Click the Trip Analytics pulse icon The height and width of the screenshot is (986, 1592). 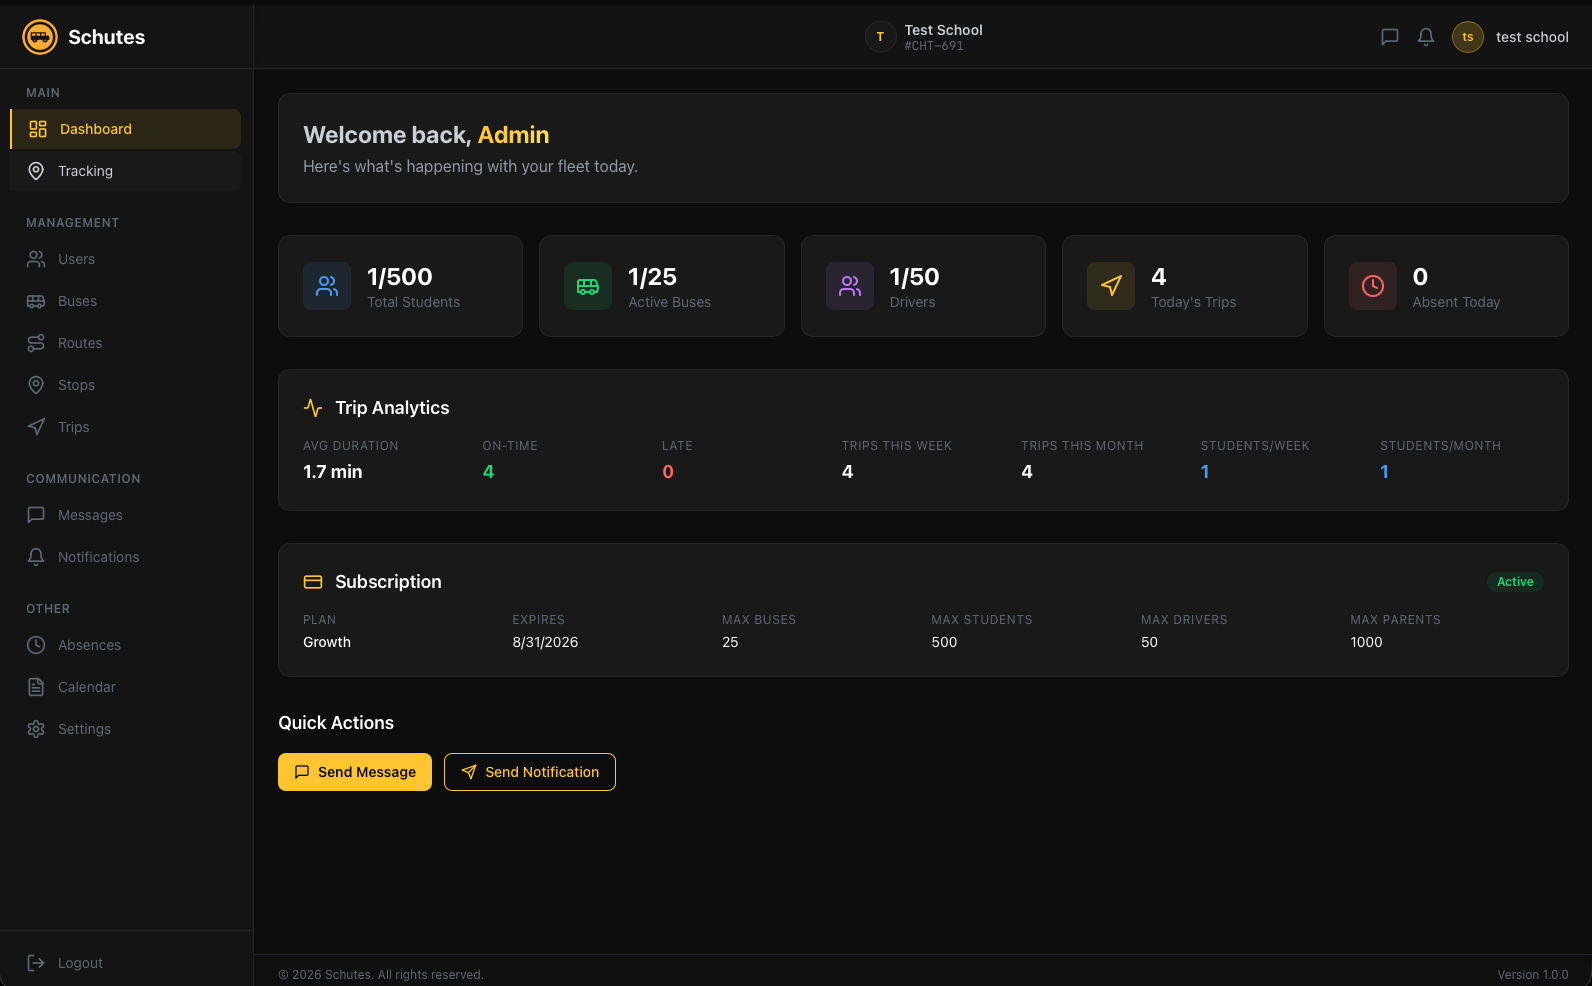click(x=313, y=408)
